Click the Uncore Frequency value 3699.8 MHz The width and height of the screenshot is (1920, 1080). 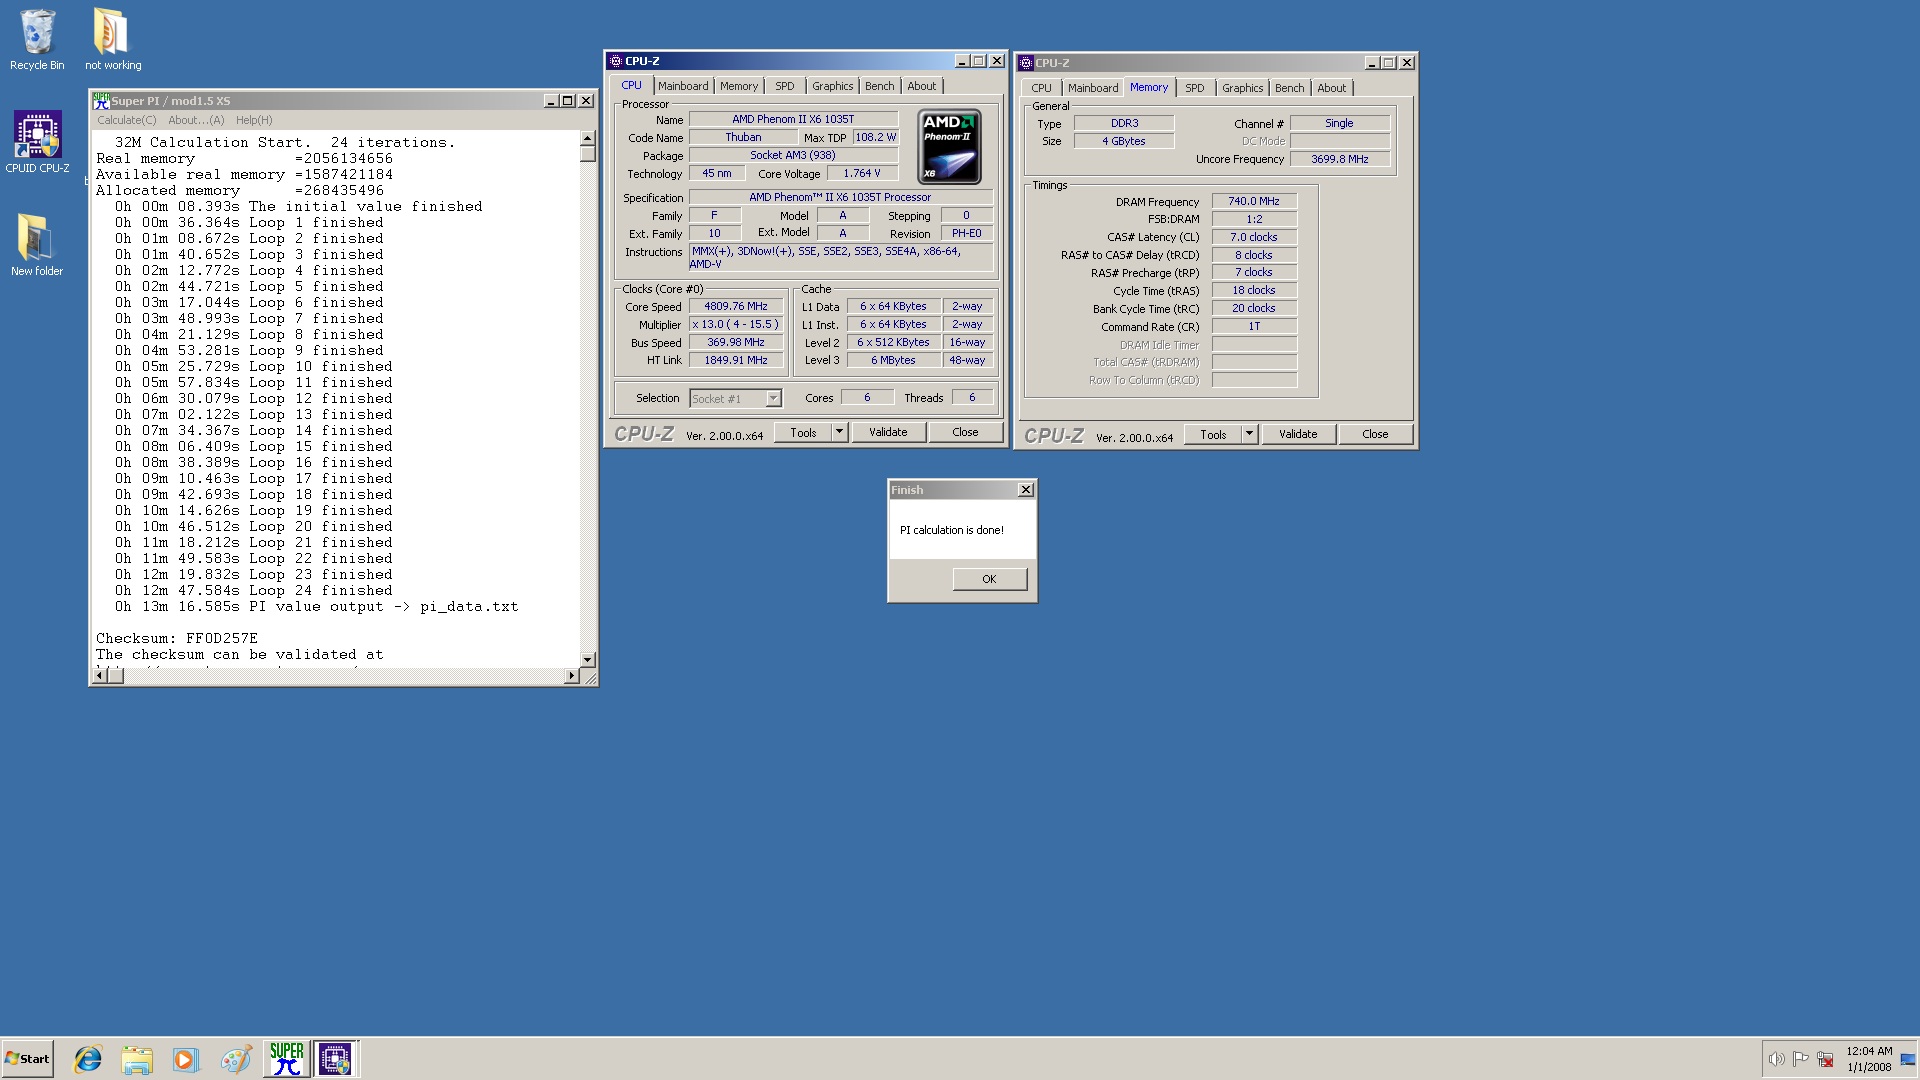1340,159
